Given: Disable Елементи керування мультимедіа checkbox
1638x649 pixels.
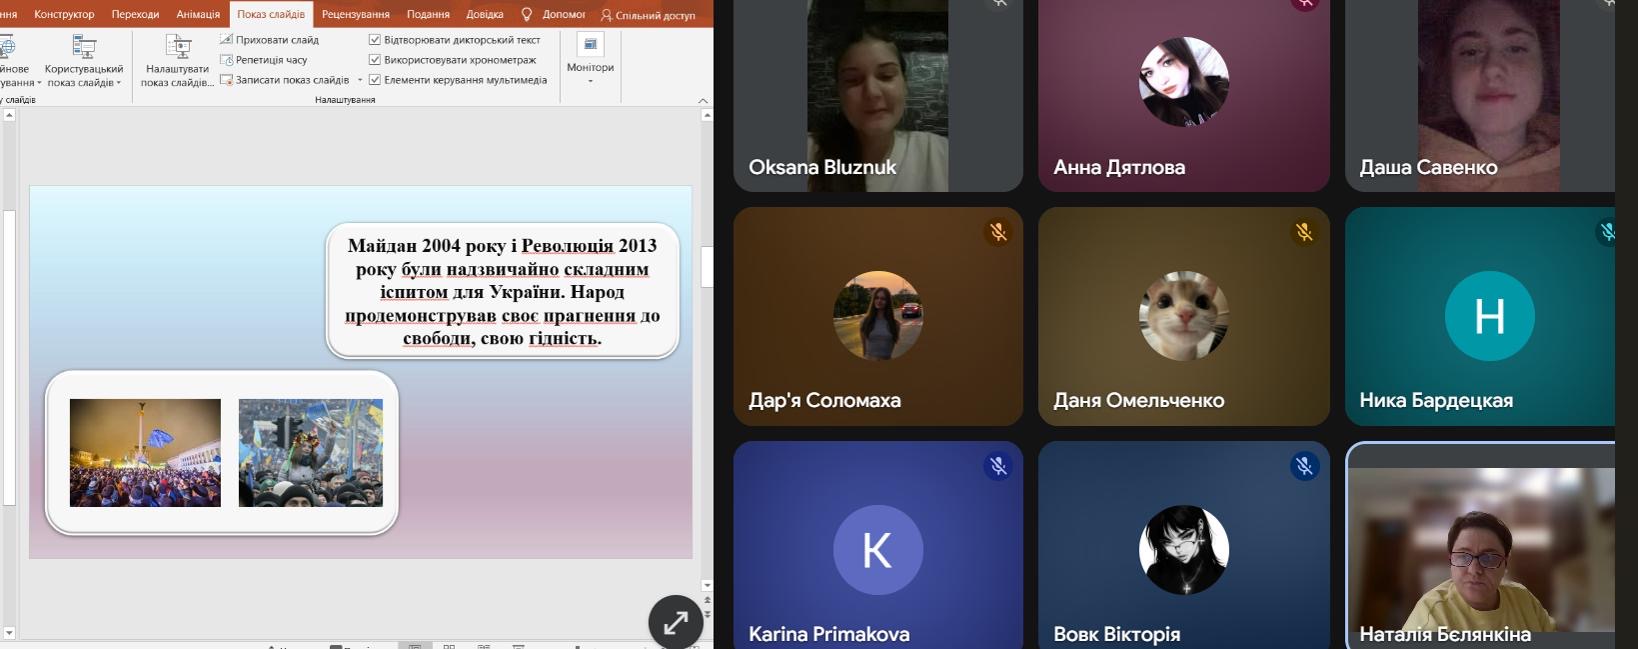Looking at the screenshot, I should click(375, 80).
